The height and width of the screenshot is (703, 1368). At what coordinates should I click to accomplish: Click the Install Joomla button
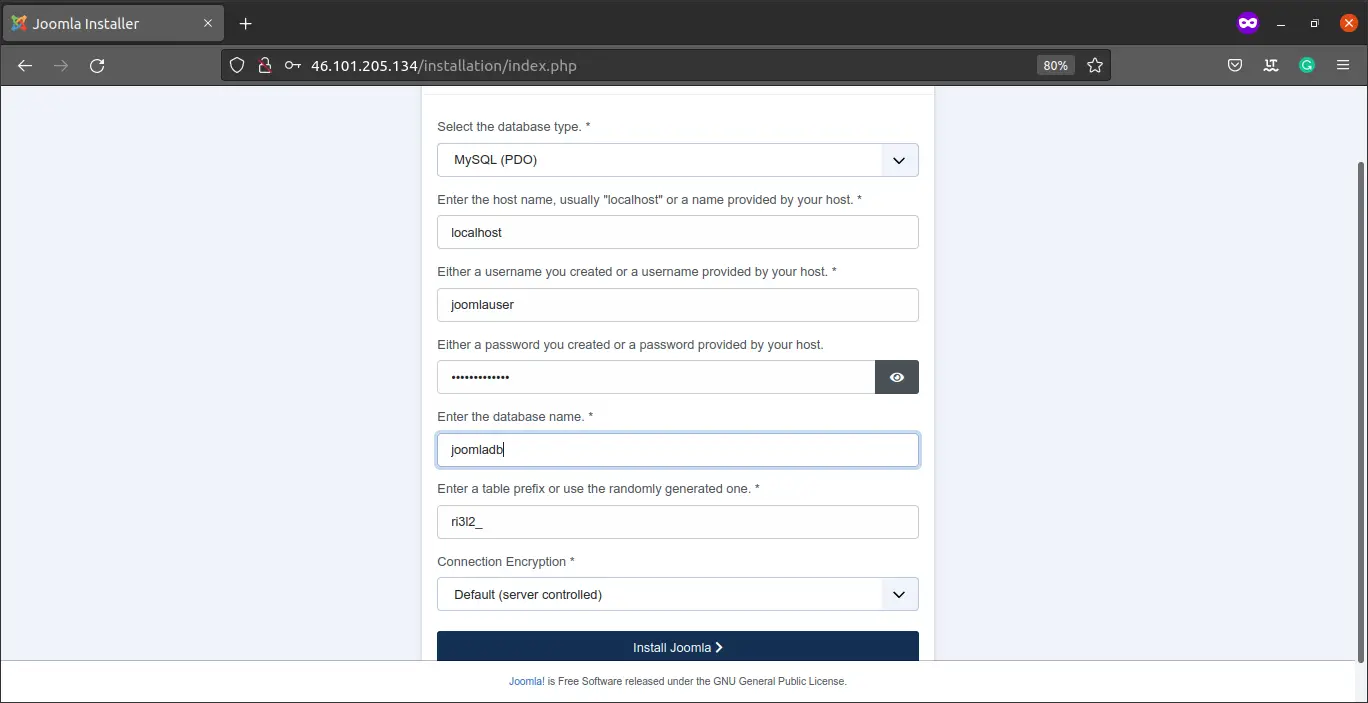pos(678,647)
